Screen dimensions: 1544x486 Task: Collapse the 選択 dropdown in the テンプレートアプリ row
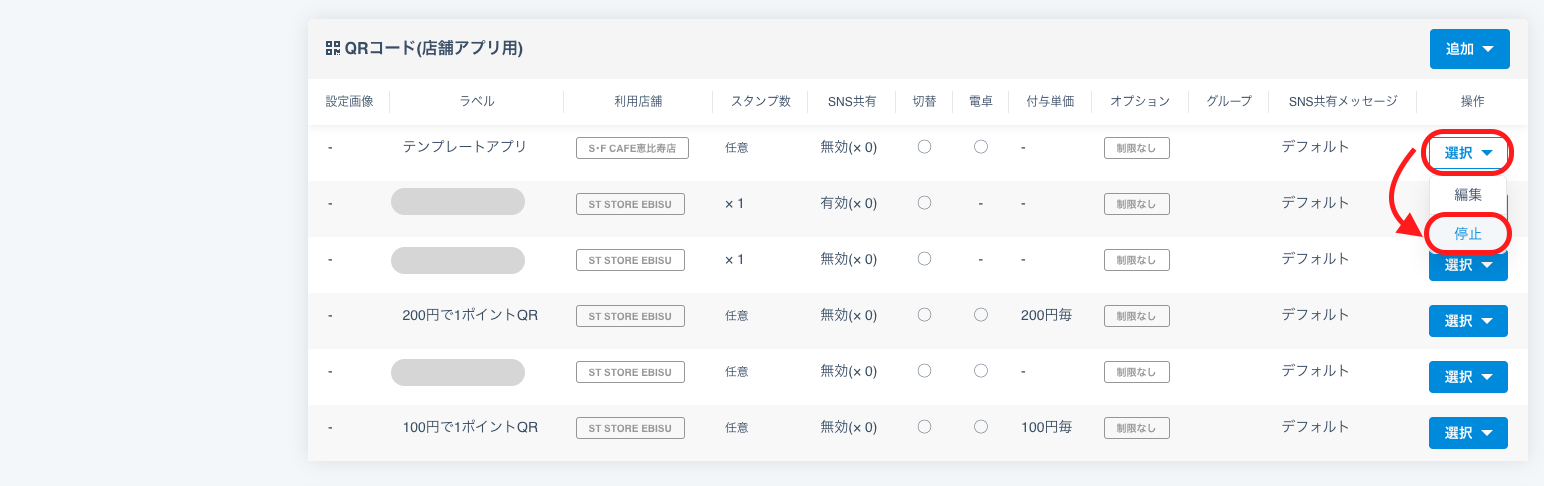(1468, 153)
